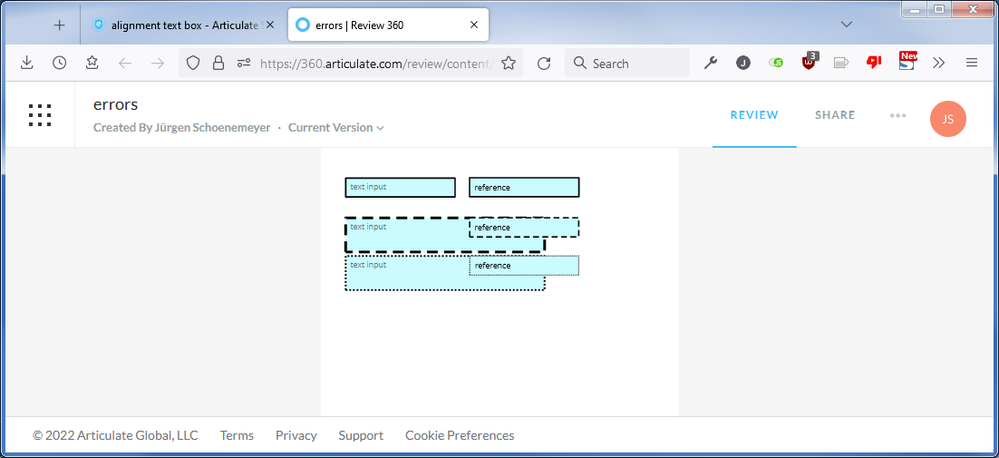This screenshot has height=458, width=999.
Task: Open browsing history clock icon
Action: (x=60, y=63)
